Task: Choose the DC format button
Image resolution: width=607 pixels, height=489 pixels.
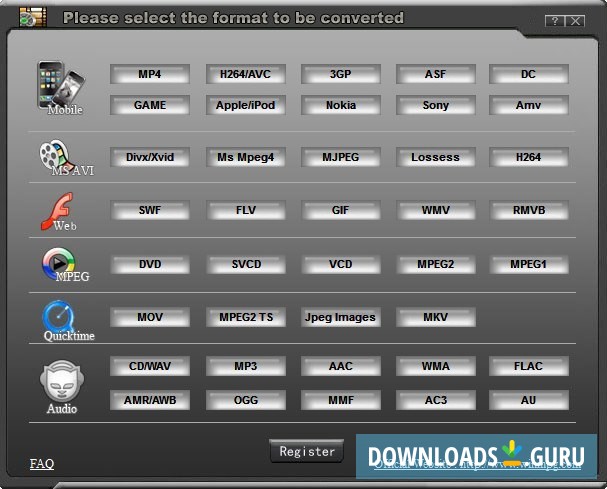Action: [x=529, y=74]
